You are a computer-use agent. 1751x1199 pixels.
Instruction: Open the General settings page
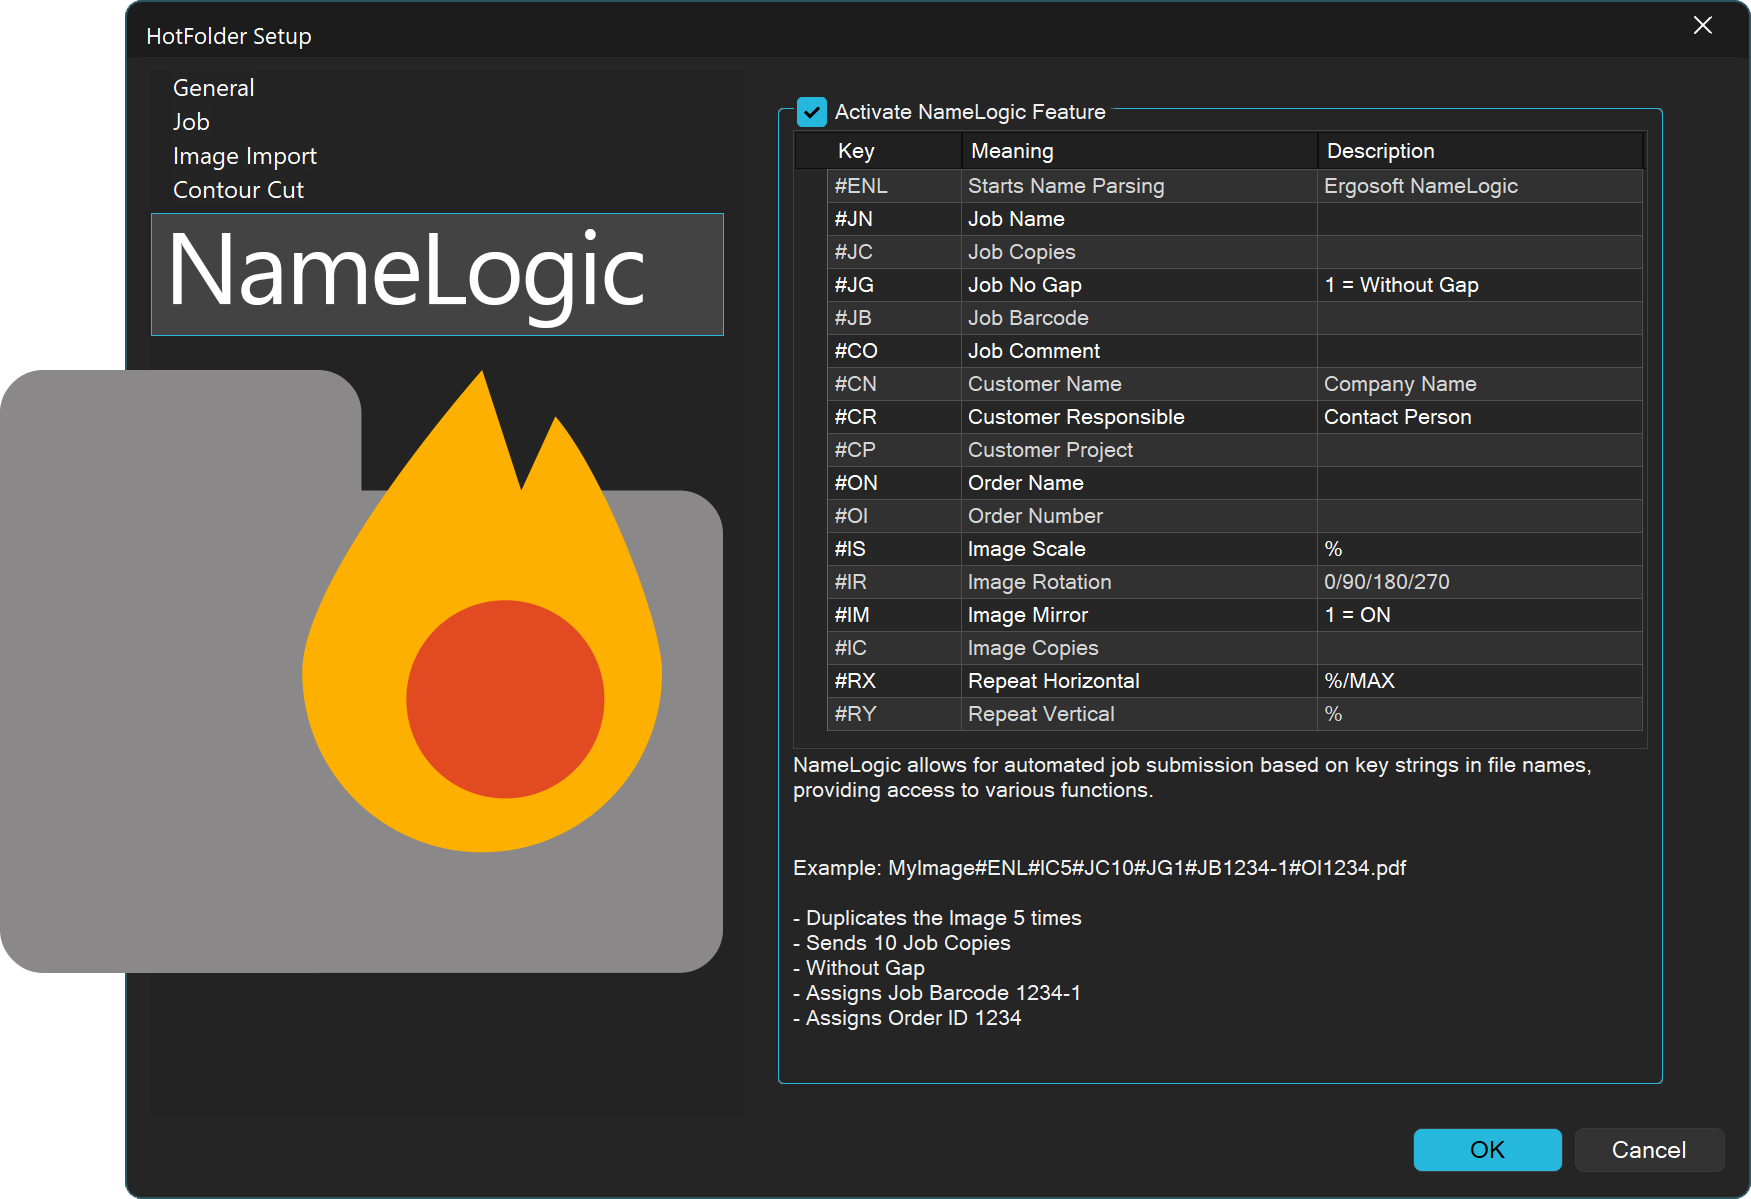tap(213, 88)
